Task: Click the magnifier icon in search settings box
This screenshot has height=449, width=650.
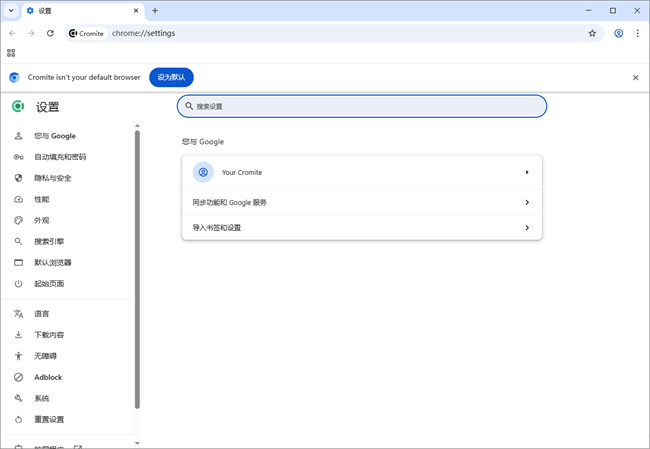Action: click(189, 106)
